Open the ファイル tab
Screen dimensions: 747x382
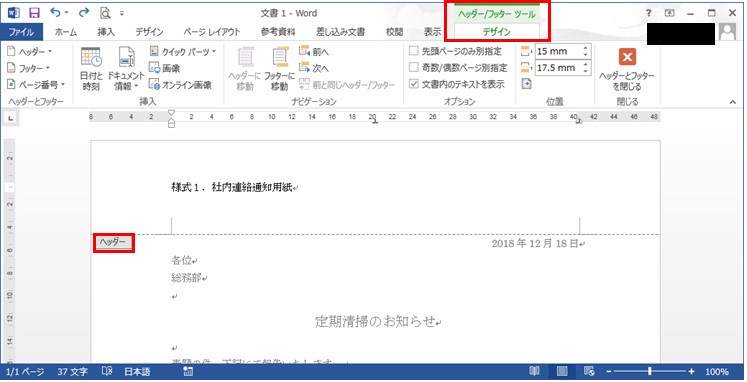[x=21, y=32]
